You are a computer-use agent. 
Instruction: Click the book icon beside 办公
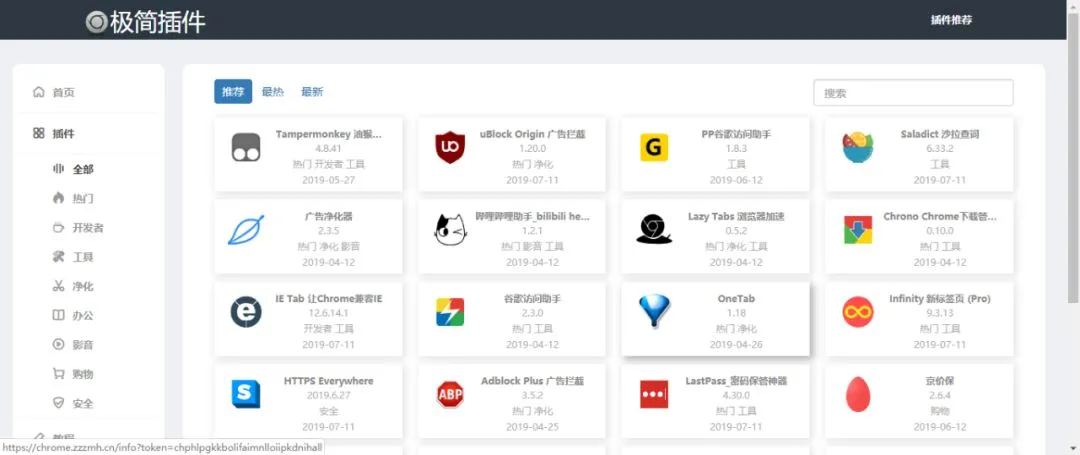coord(58,315)
